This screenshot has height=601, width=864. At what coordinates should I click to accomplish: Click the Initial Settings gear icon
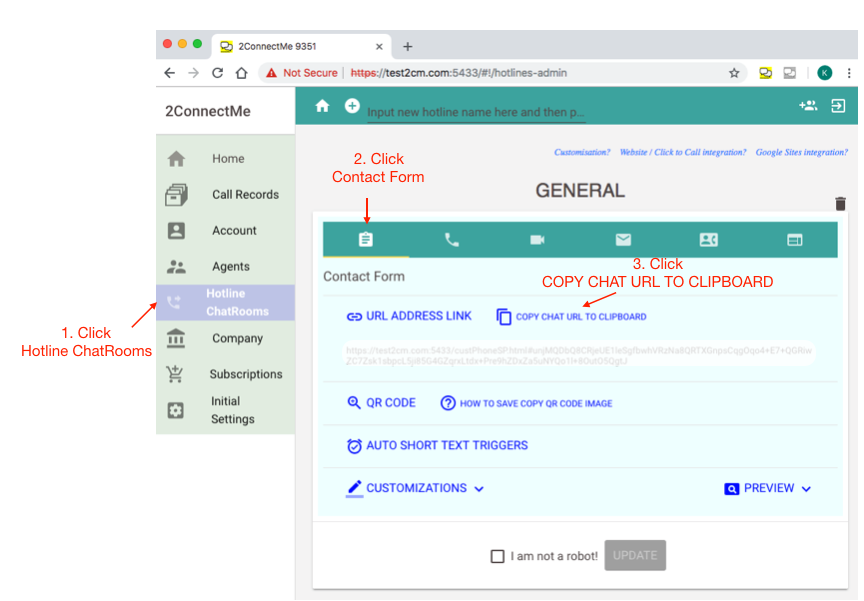point(175,410)
